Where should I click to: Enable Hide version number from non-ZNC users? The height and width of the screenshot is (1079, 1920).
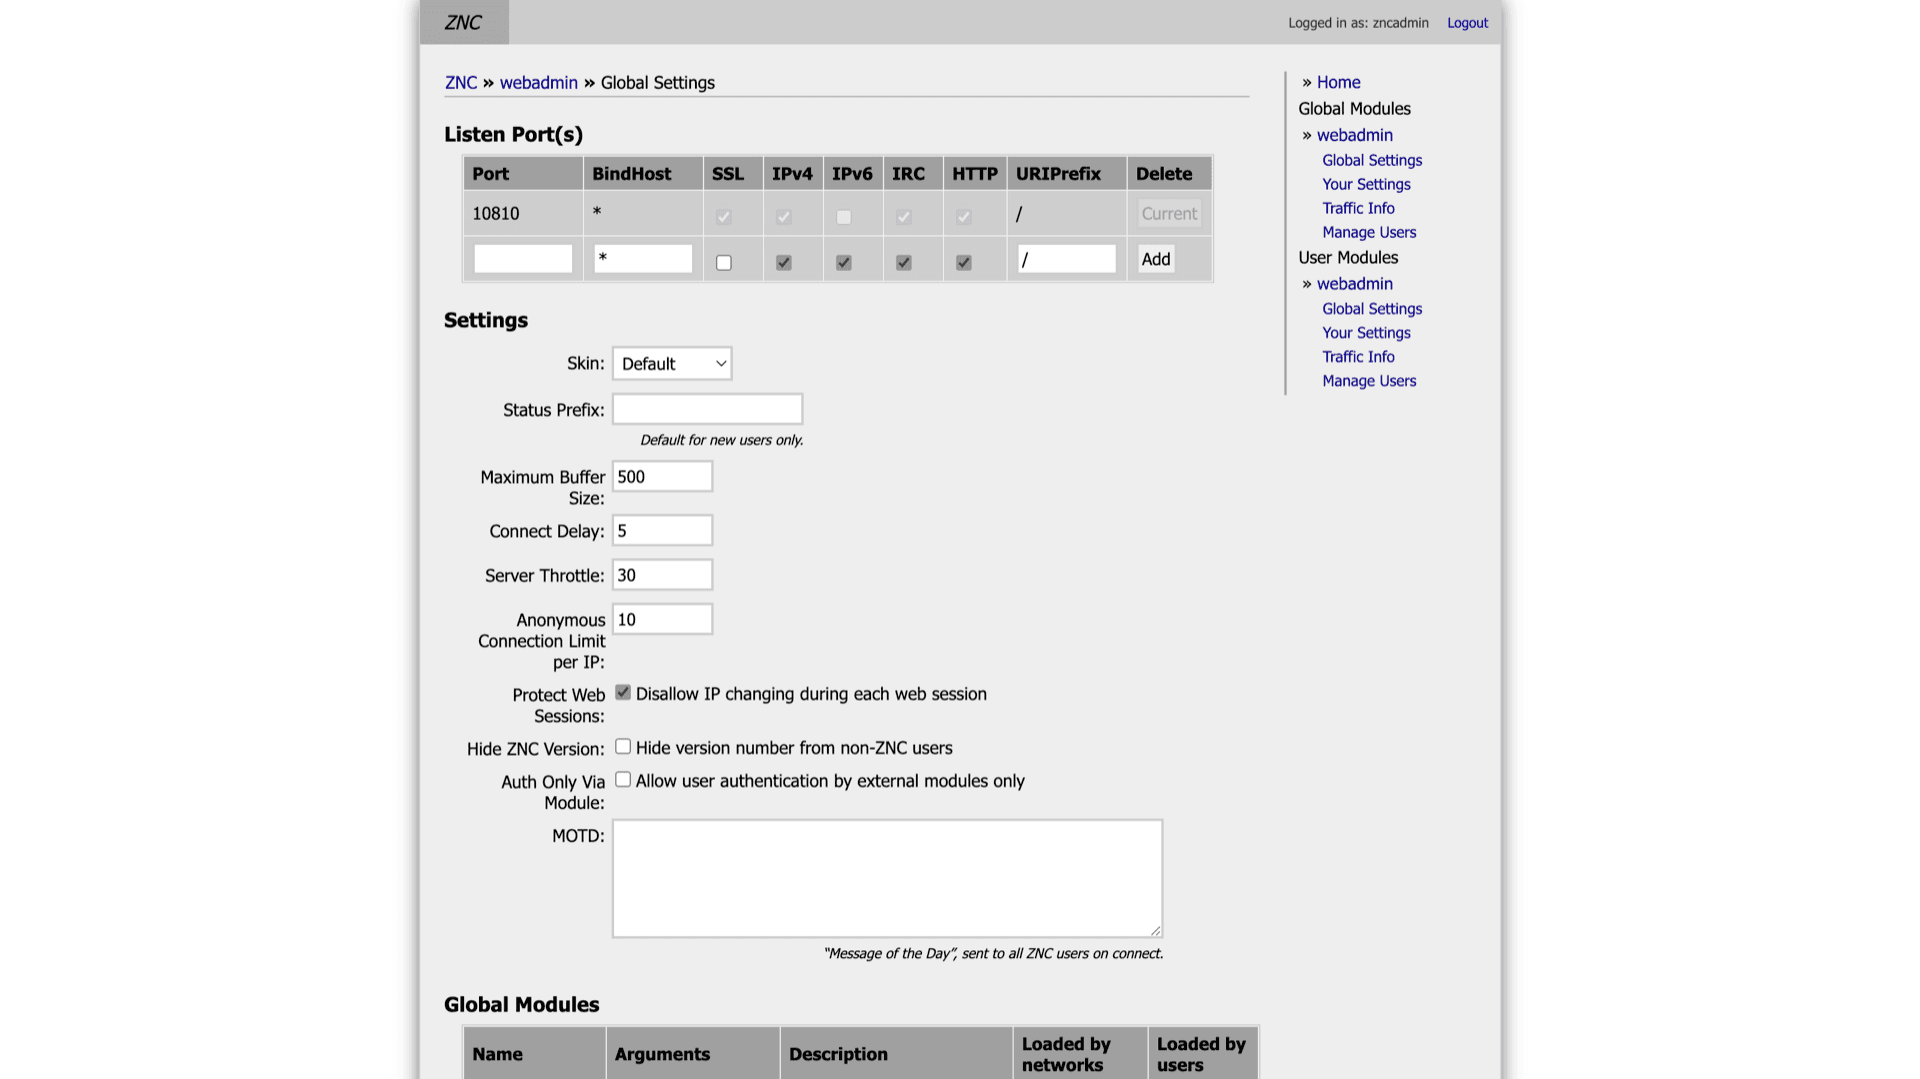[623, 746]
